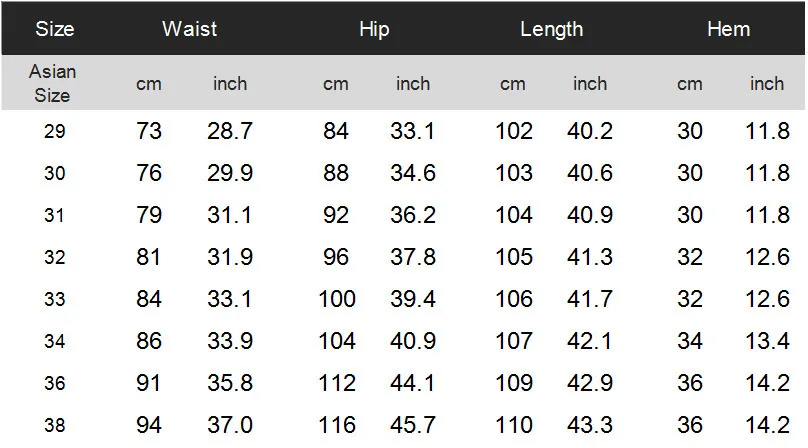Click the Size column header
The image size is (808, 448).
(x=54, y=29)
